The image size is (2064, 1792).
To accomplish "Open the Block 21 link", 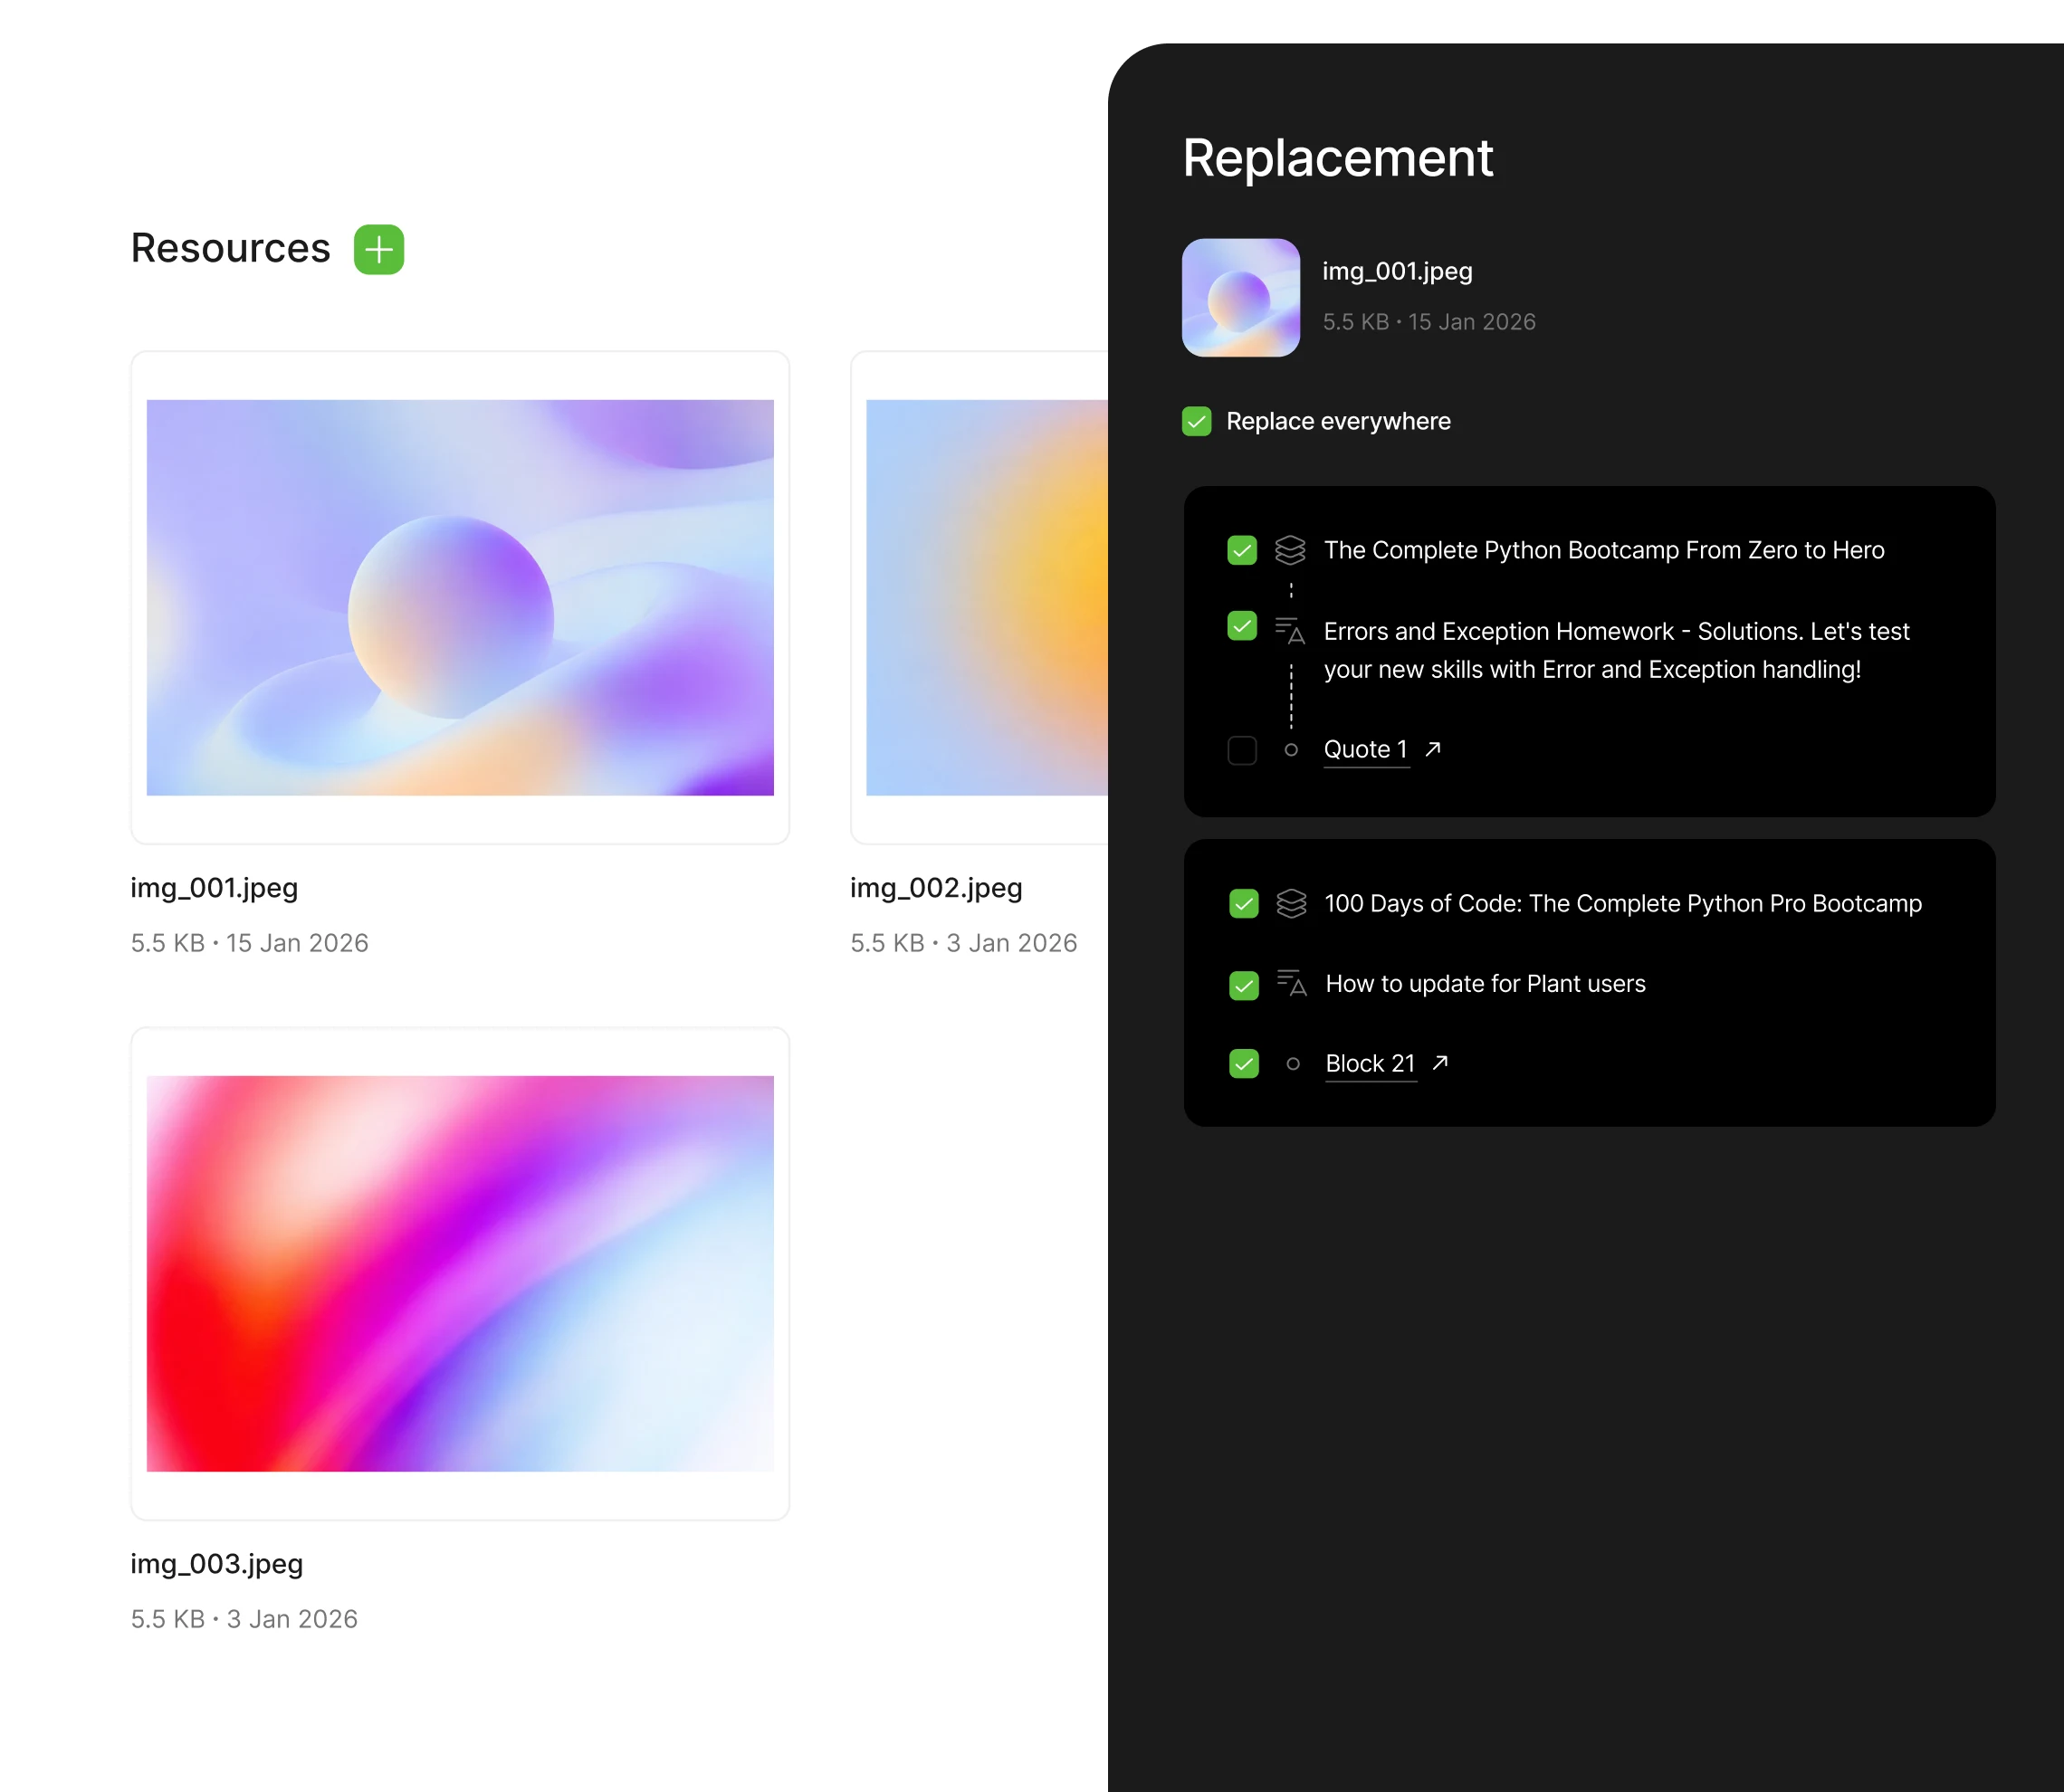I will (1370, 1063).
